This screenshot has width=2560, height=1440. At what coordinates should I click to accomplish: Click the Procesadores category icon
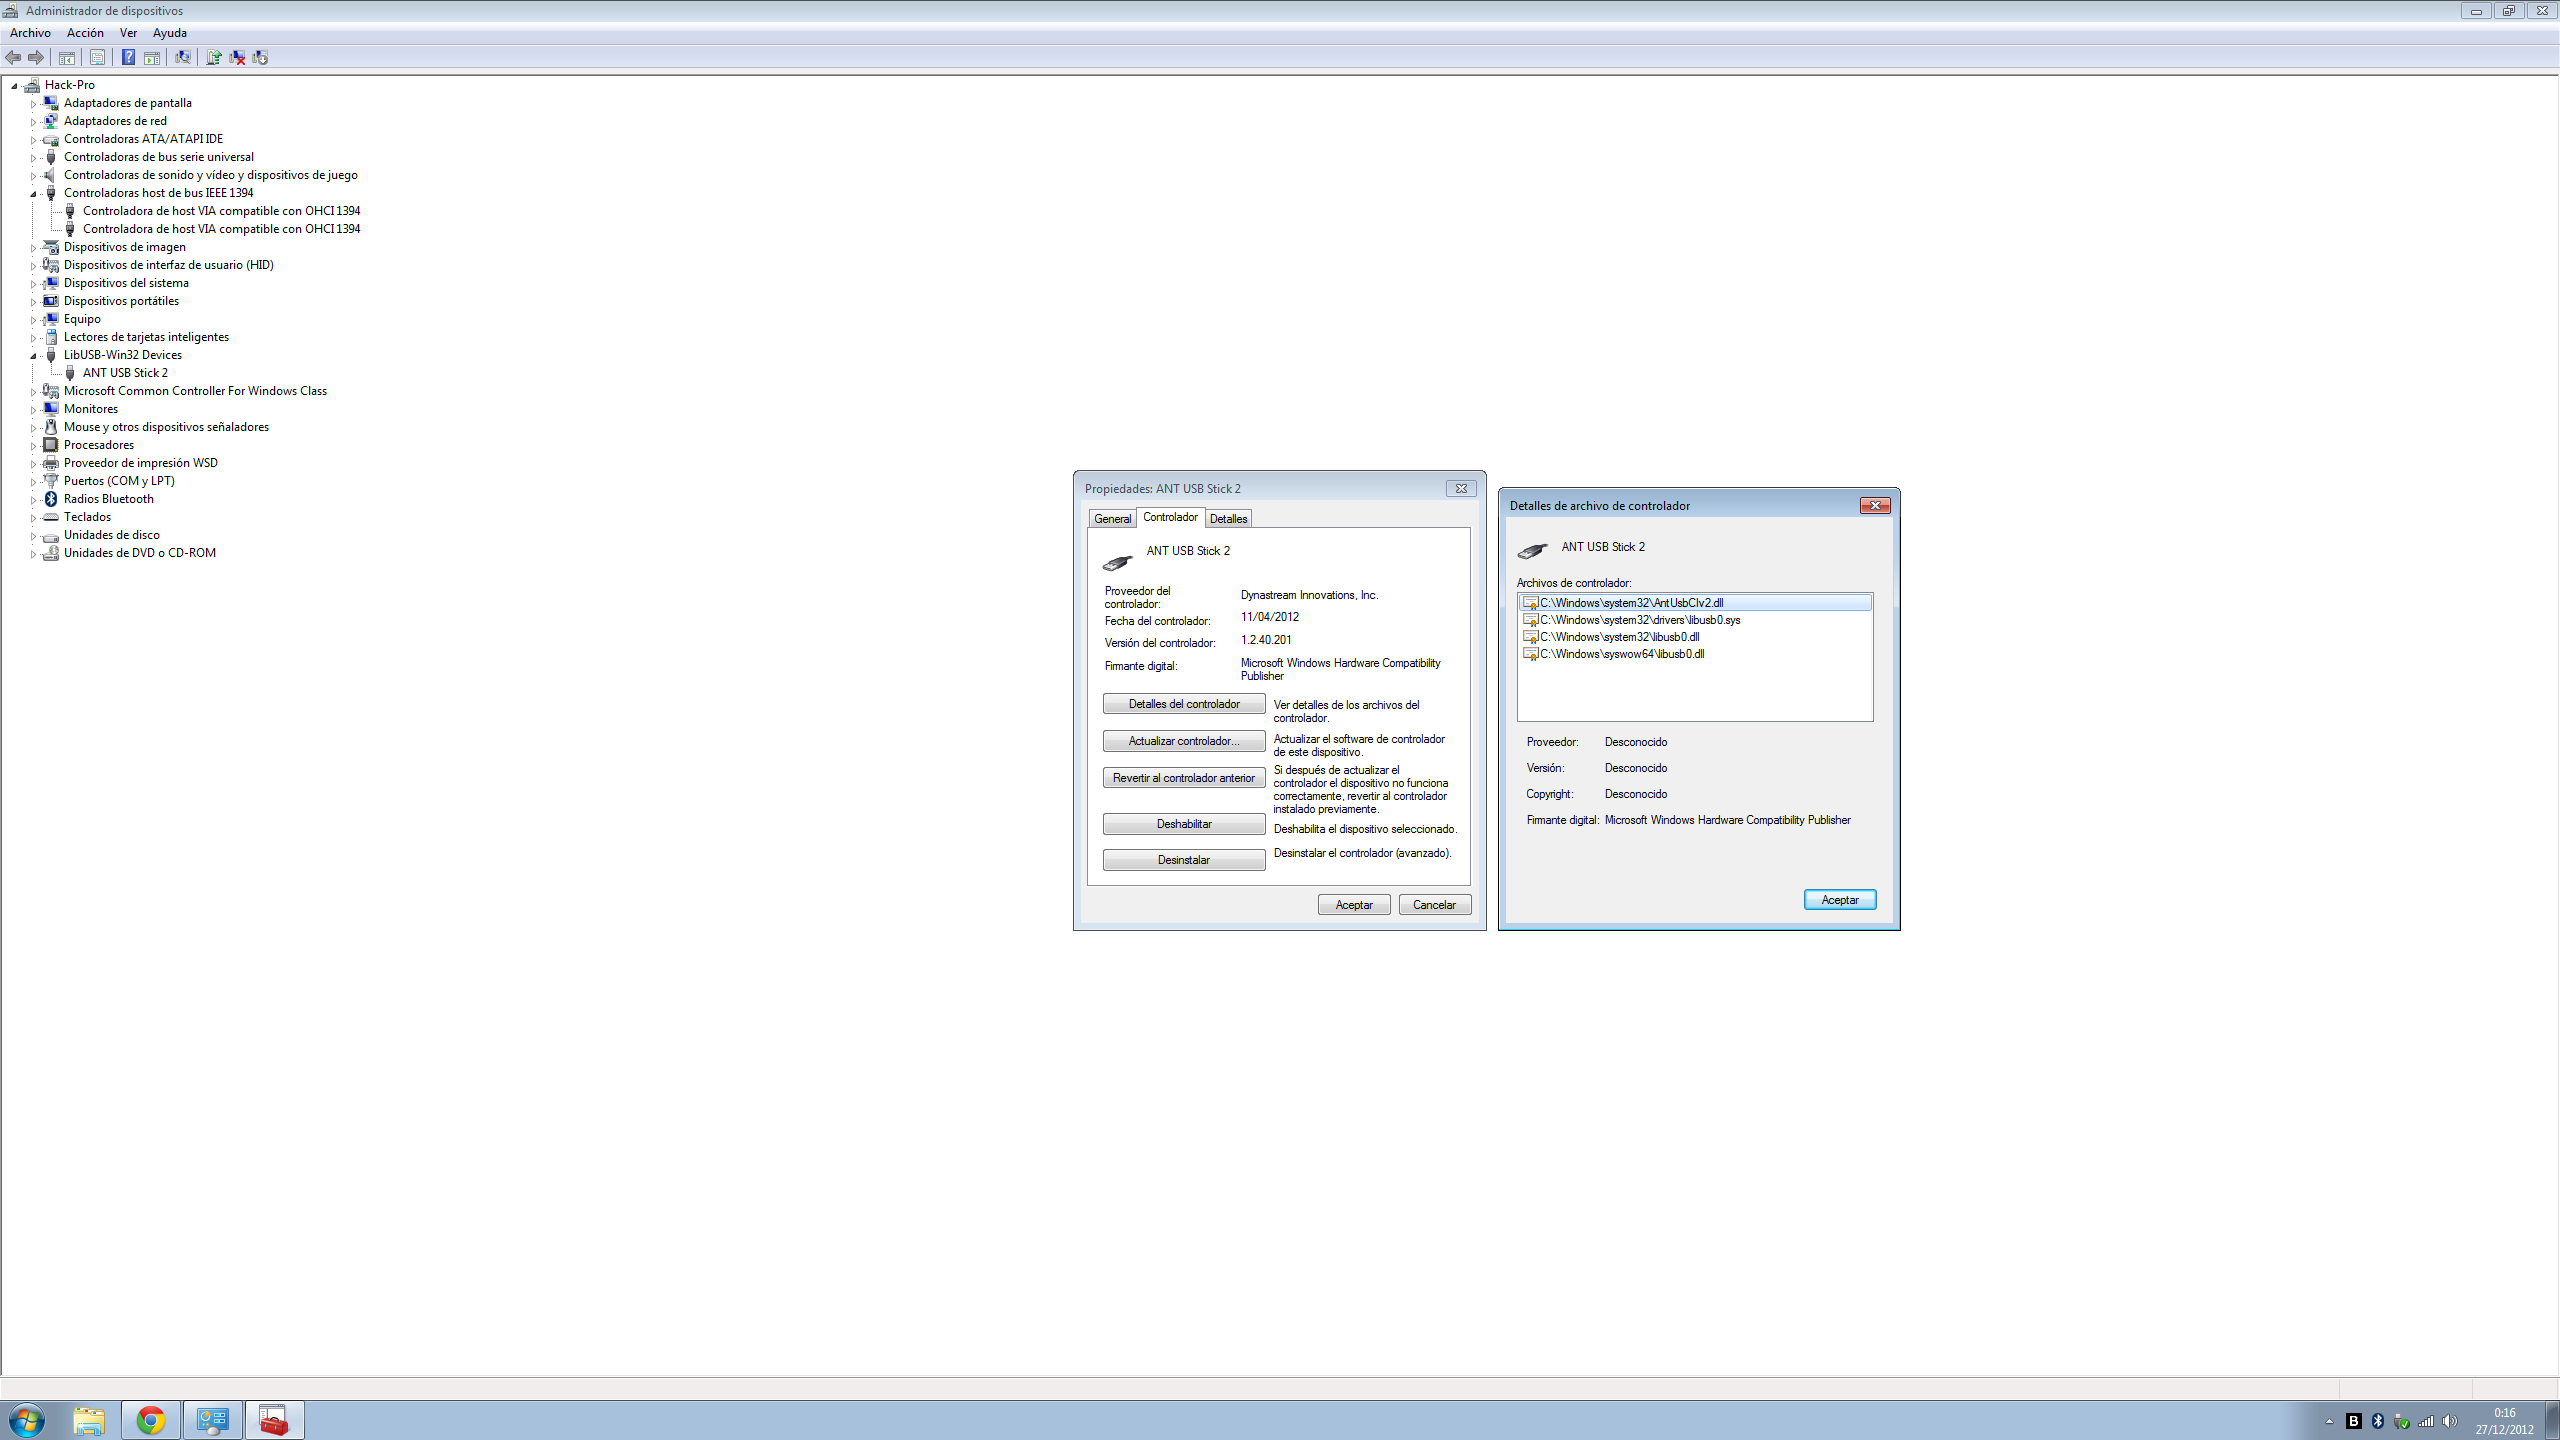(51, 445)
